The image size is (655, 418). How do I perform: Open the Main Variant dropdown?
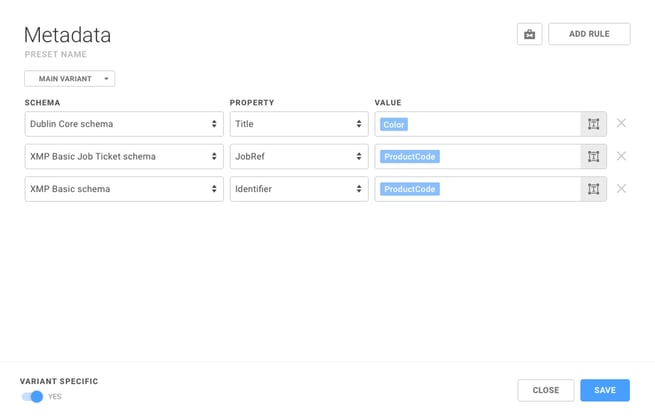click(x=69, y=79)
